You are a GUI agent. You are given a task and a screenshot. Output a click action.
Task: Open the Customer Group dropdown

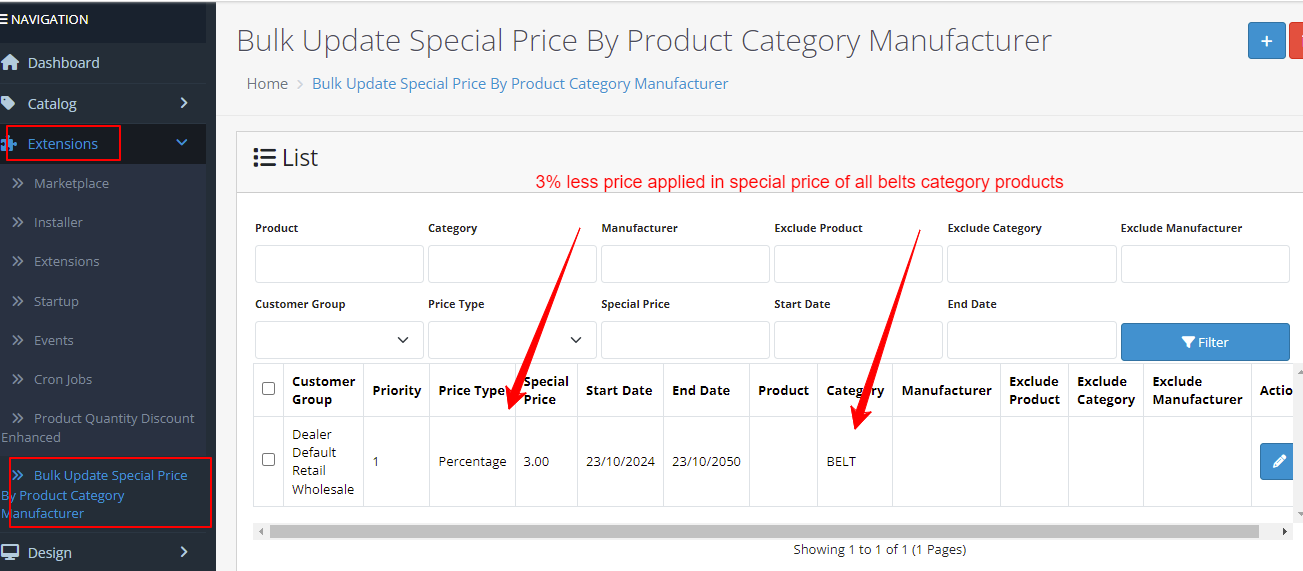tap(339, 340)
